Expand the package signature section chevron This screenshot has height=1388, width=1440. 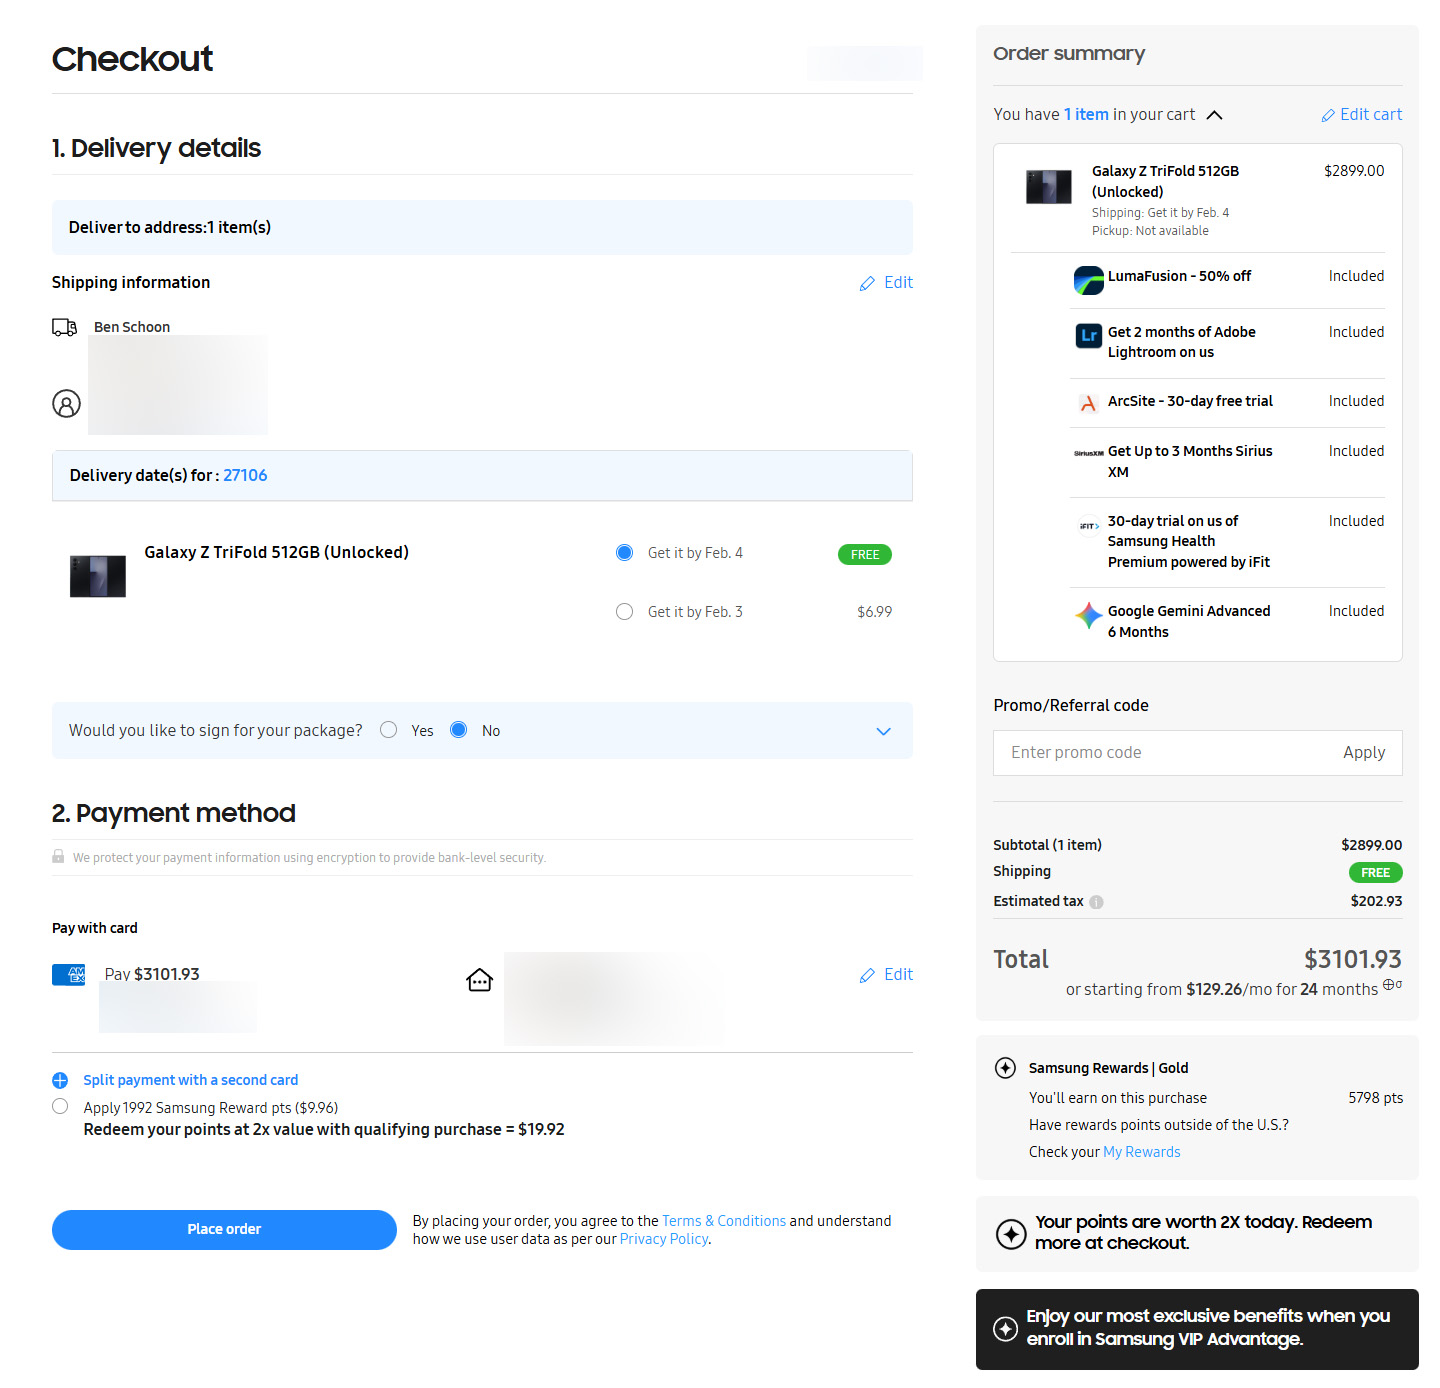click(883, 731)
